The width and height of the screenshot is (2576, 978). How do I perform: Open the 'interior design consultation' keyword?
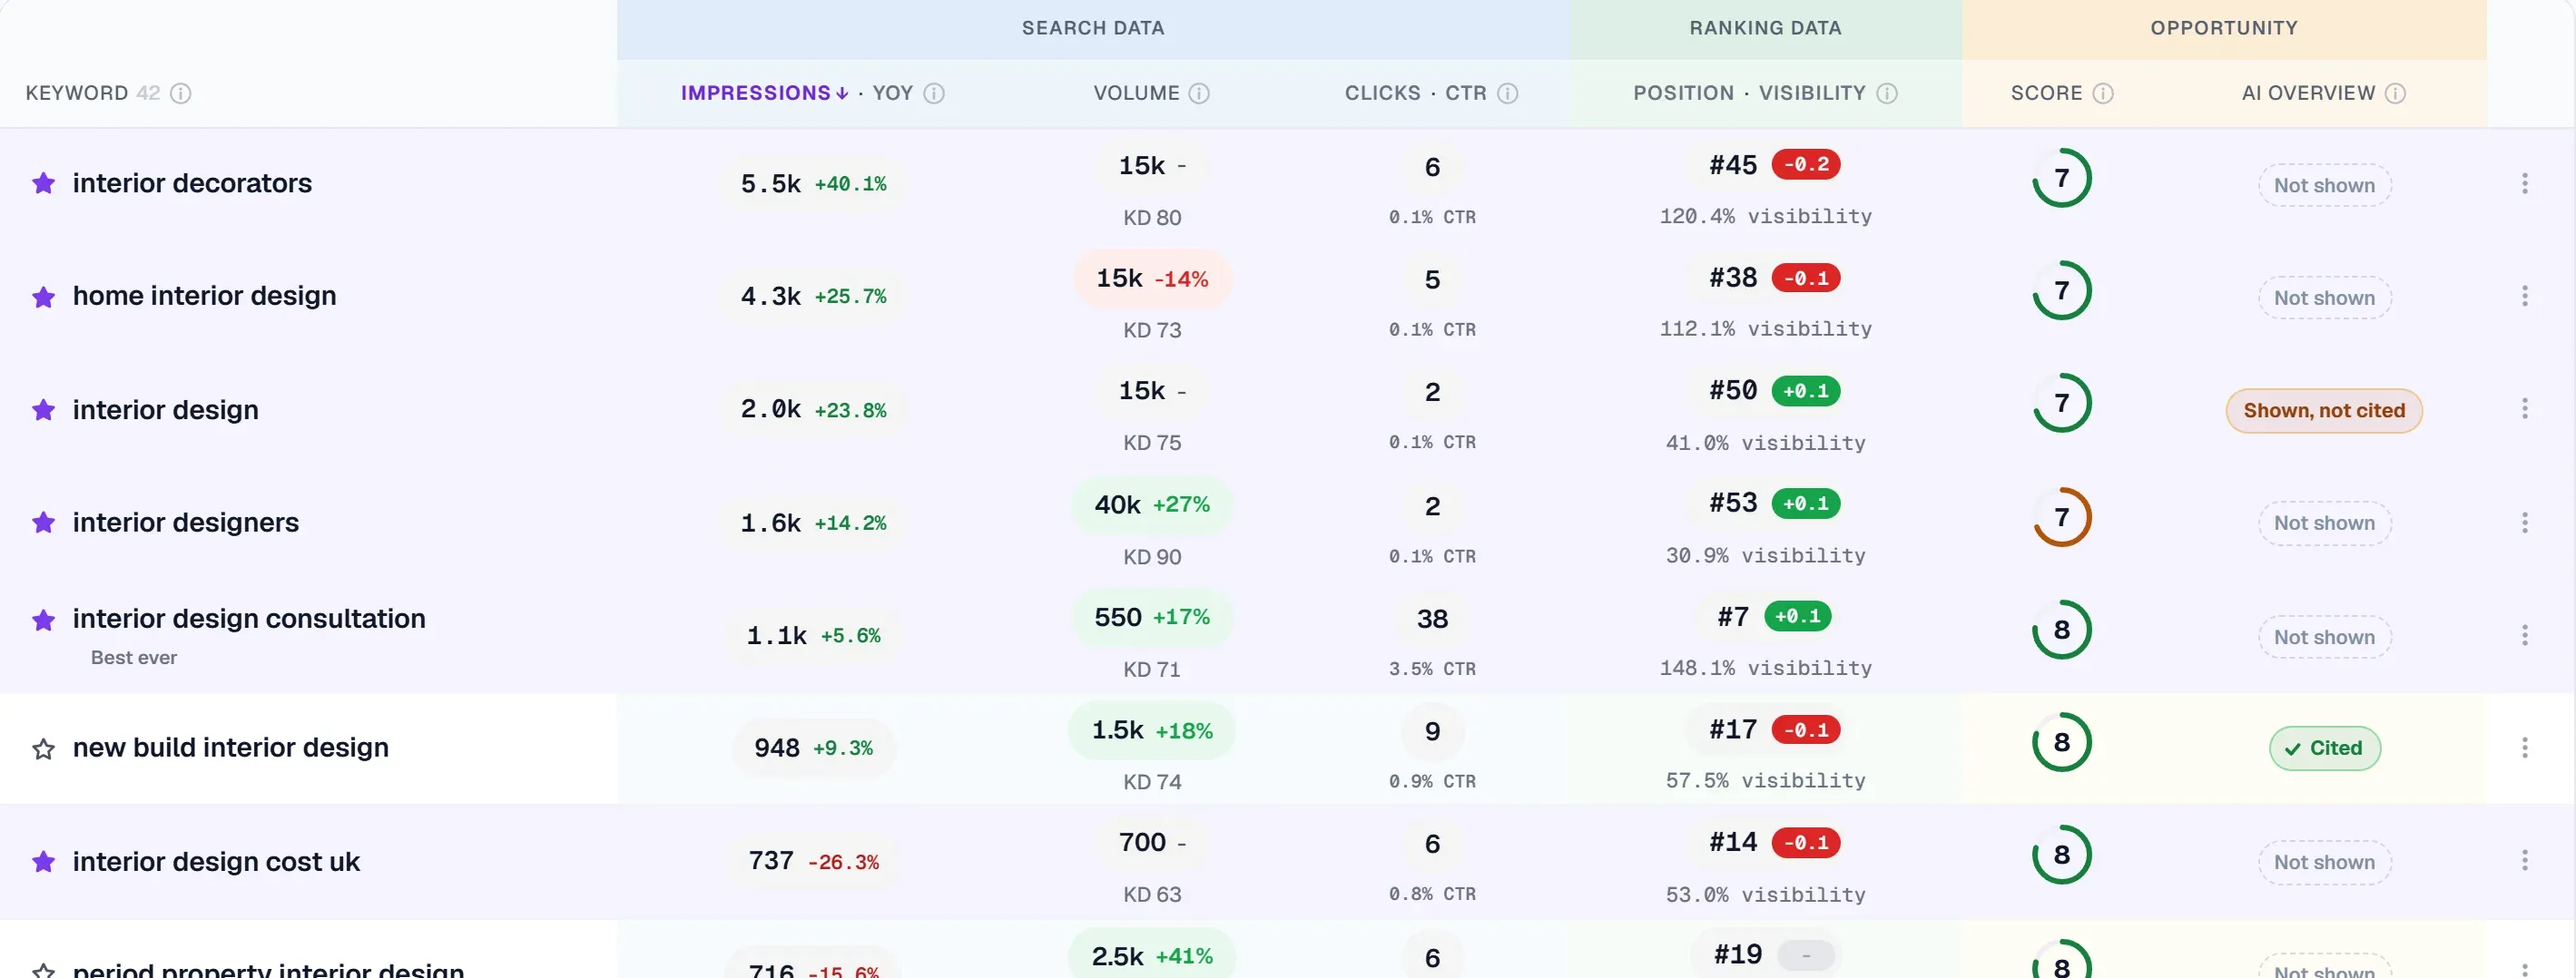[x=249, y=619]
